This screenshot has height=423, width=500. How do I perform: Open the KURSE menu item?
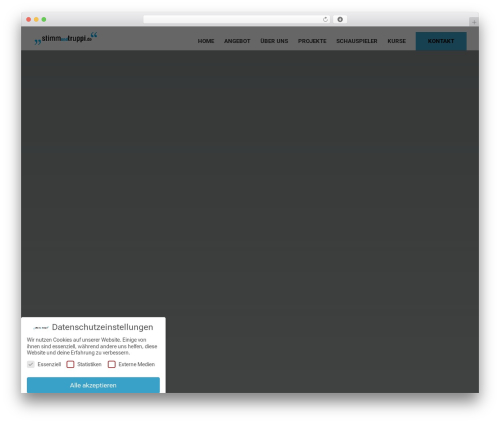tap(397, 41)
